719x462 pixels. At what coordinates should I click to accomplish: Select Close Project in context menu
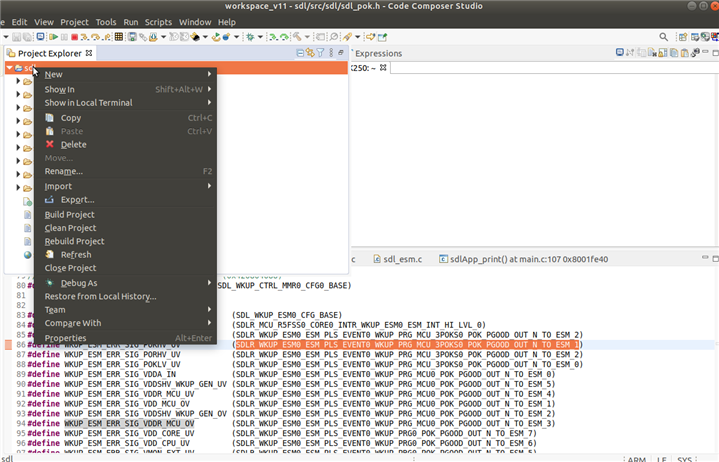[x=125, y=268]
